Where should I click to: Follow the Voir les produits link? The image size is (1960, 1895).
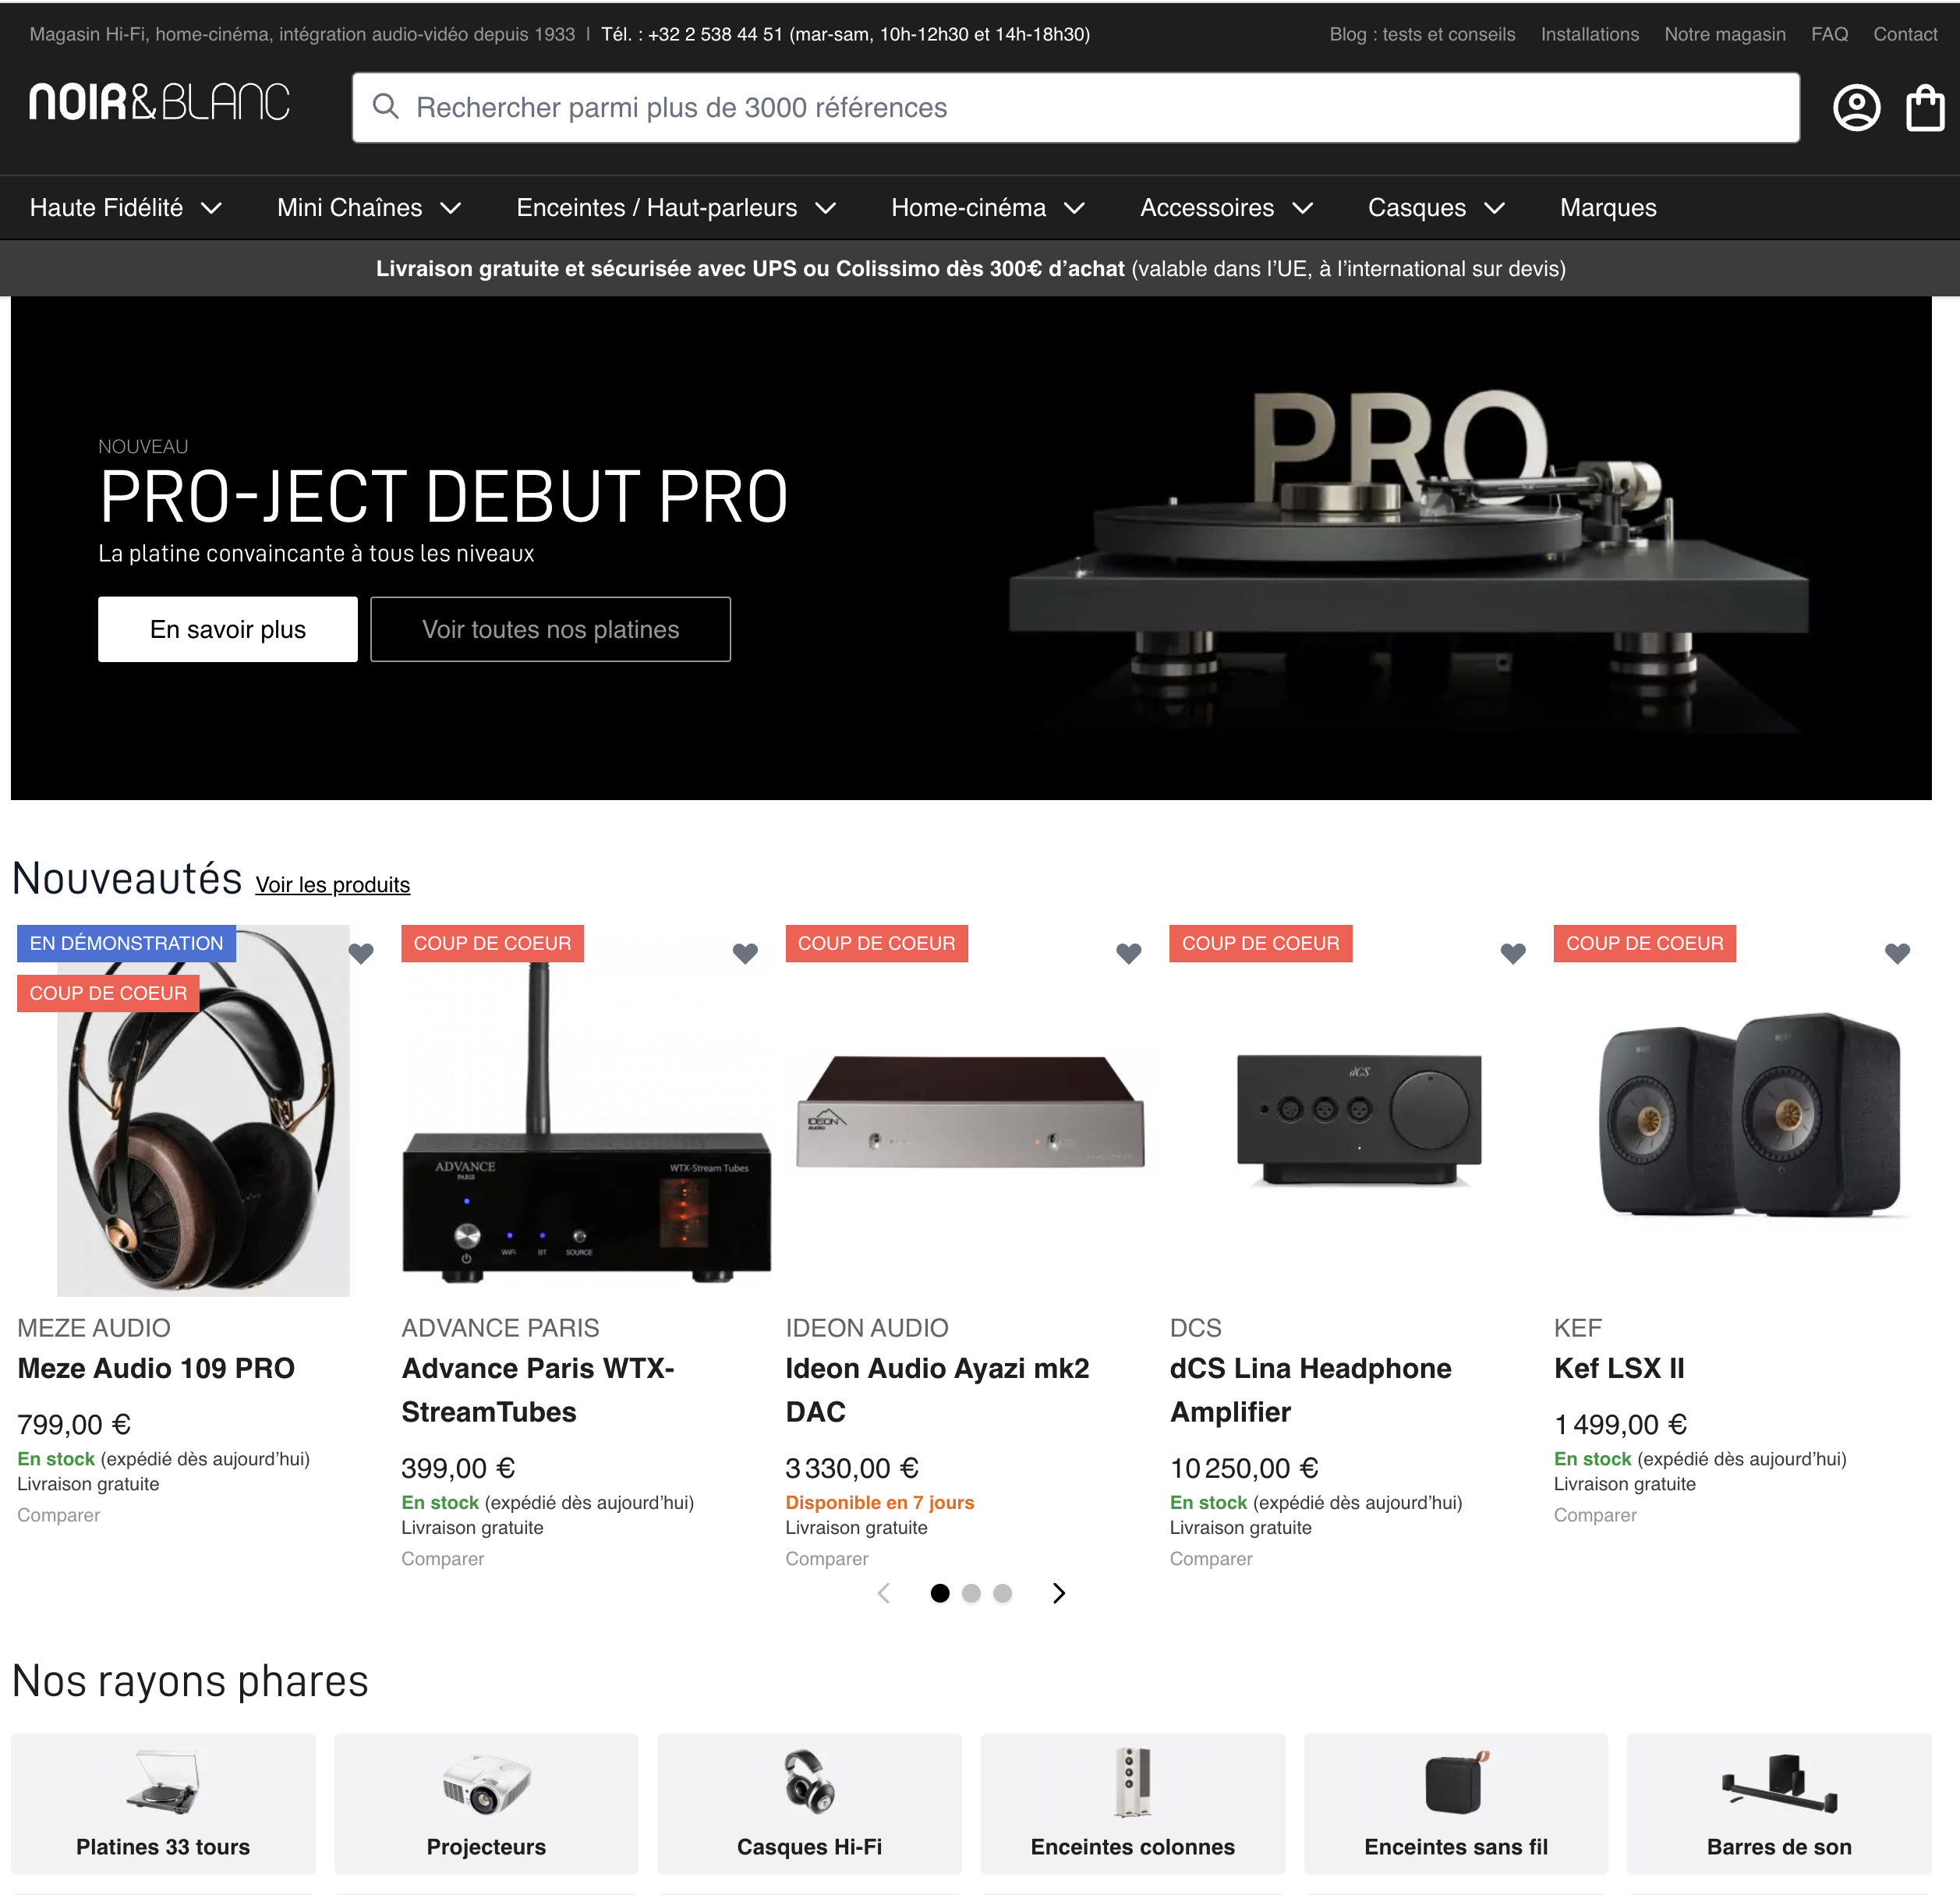click(x=333, y=885)
